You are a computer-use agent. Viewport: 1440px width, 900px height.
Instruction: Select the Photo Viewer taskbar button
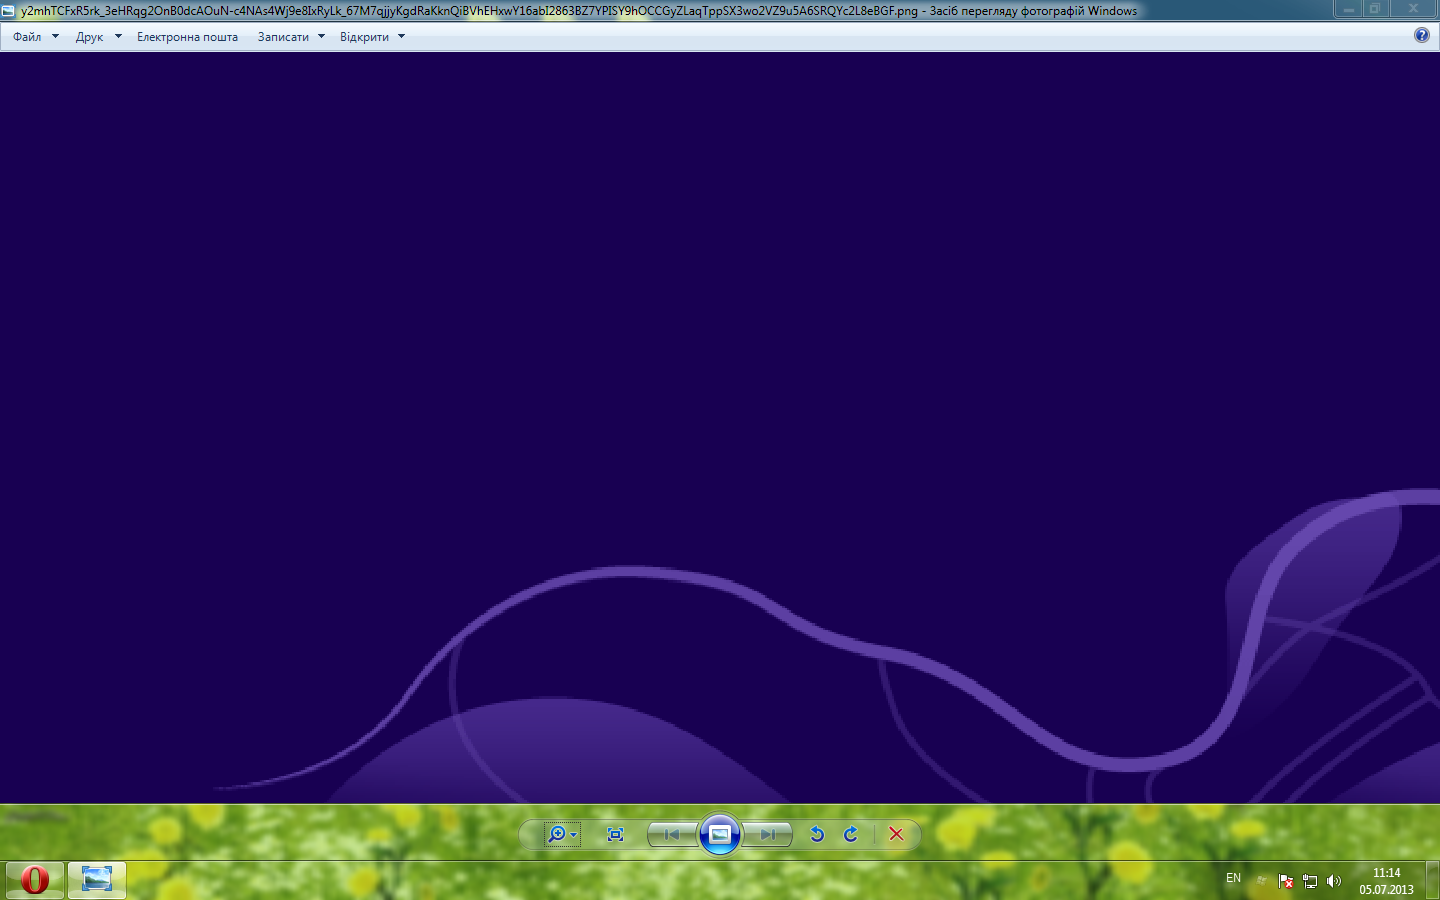(97, 880)
